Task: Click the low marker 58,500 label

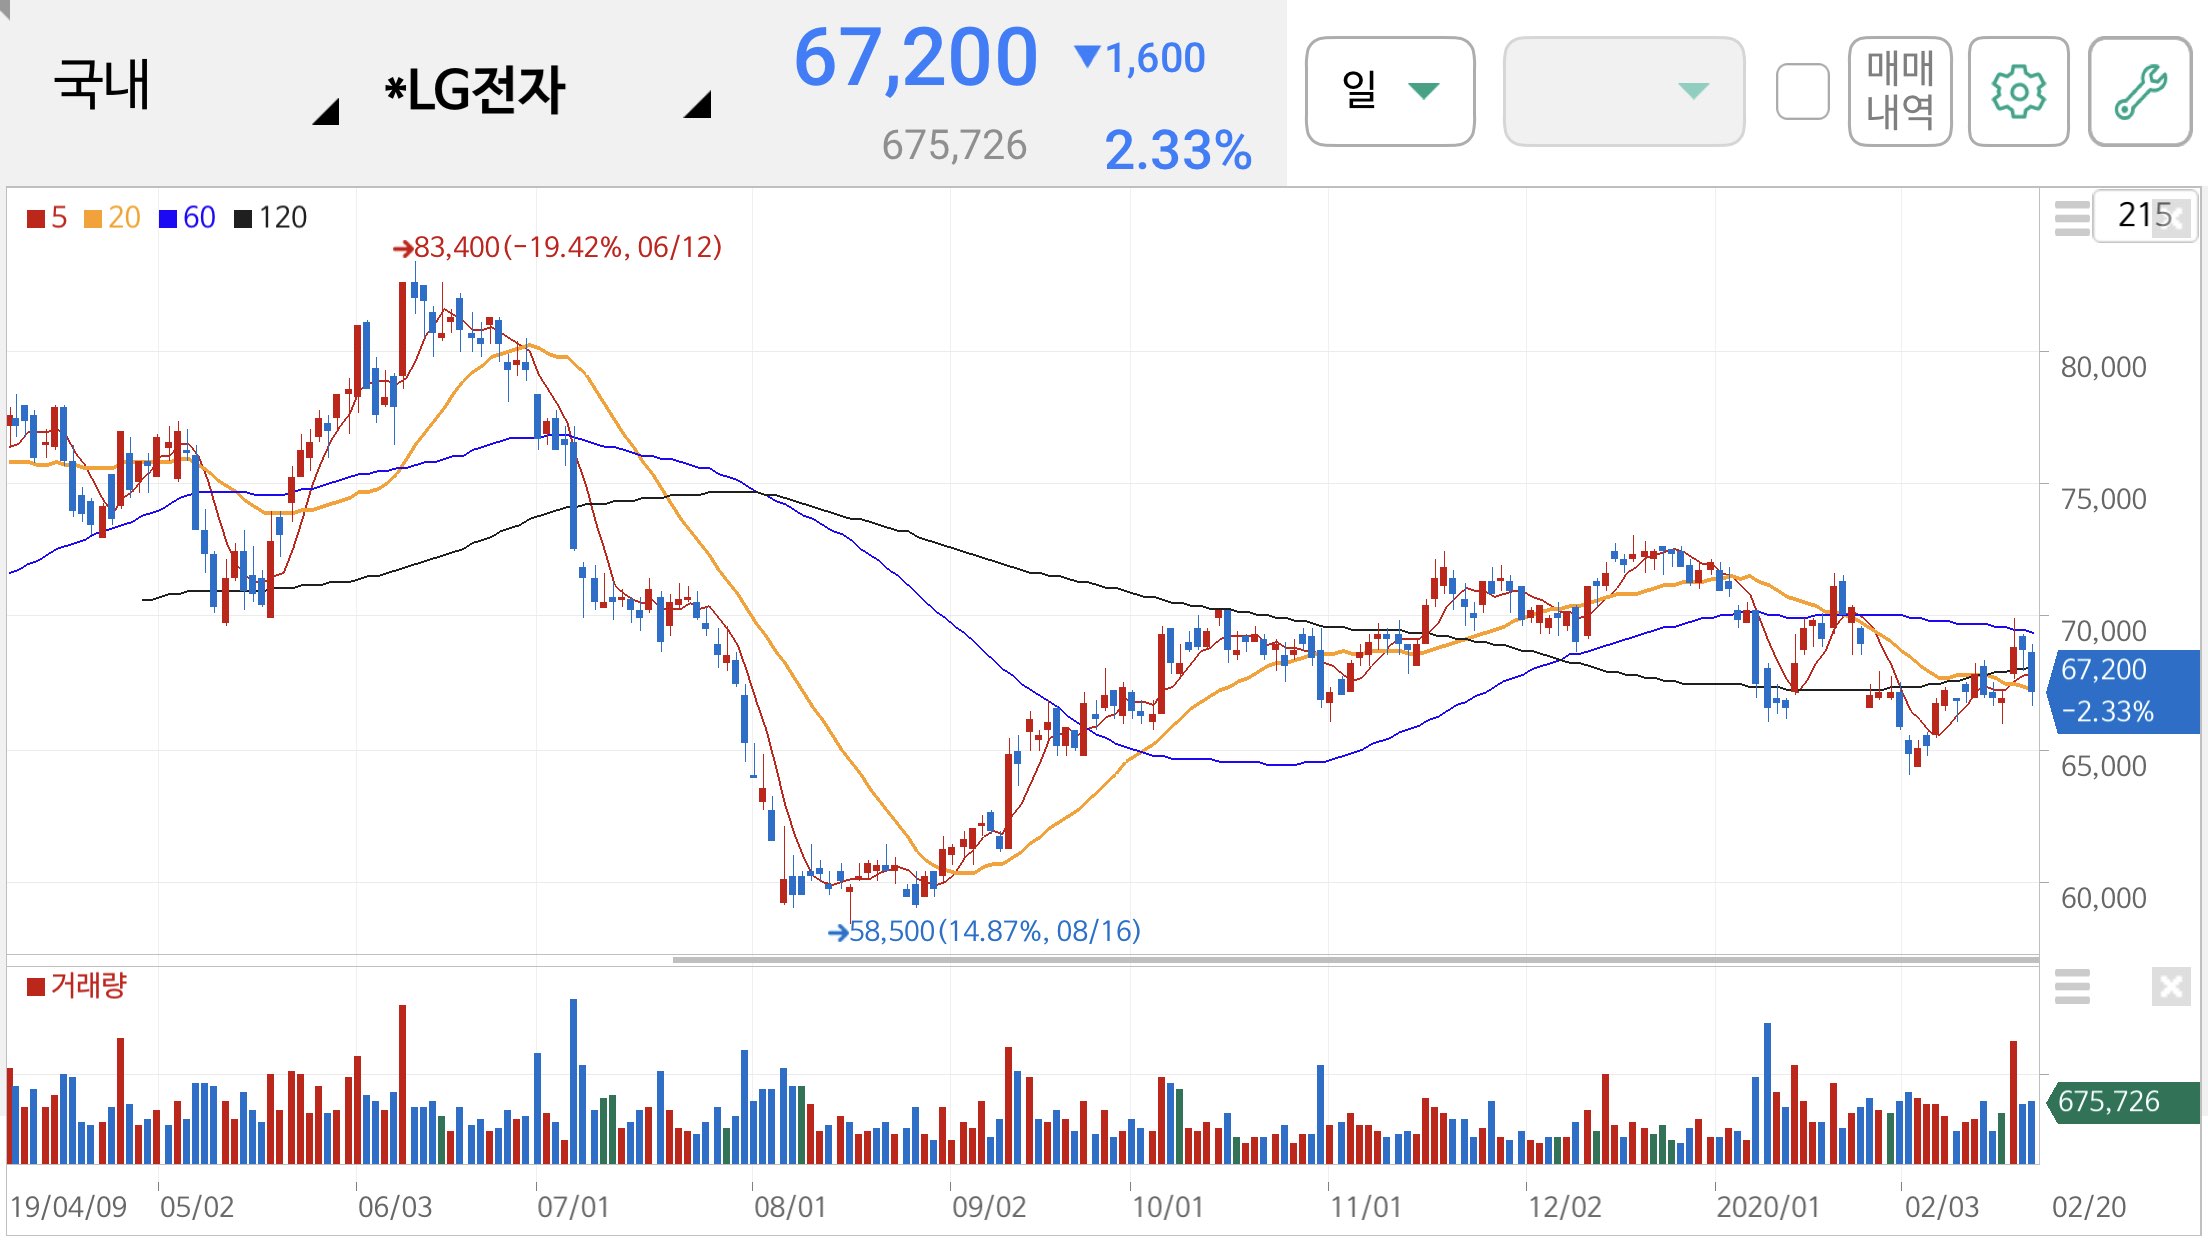Action: tap(984, 931)
